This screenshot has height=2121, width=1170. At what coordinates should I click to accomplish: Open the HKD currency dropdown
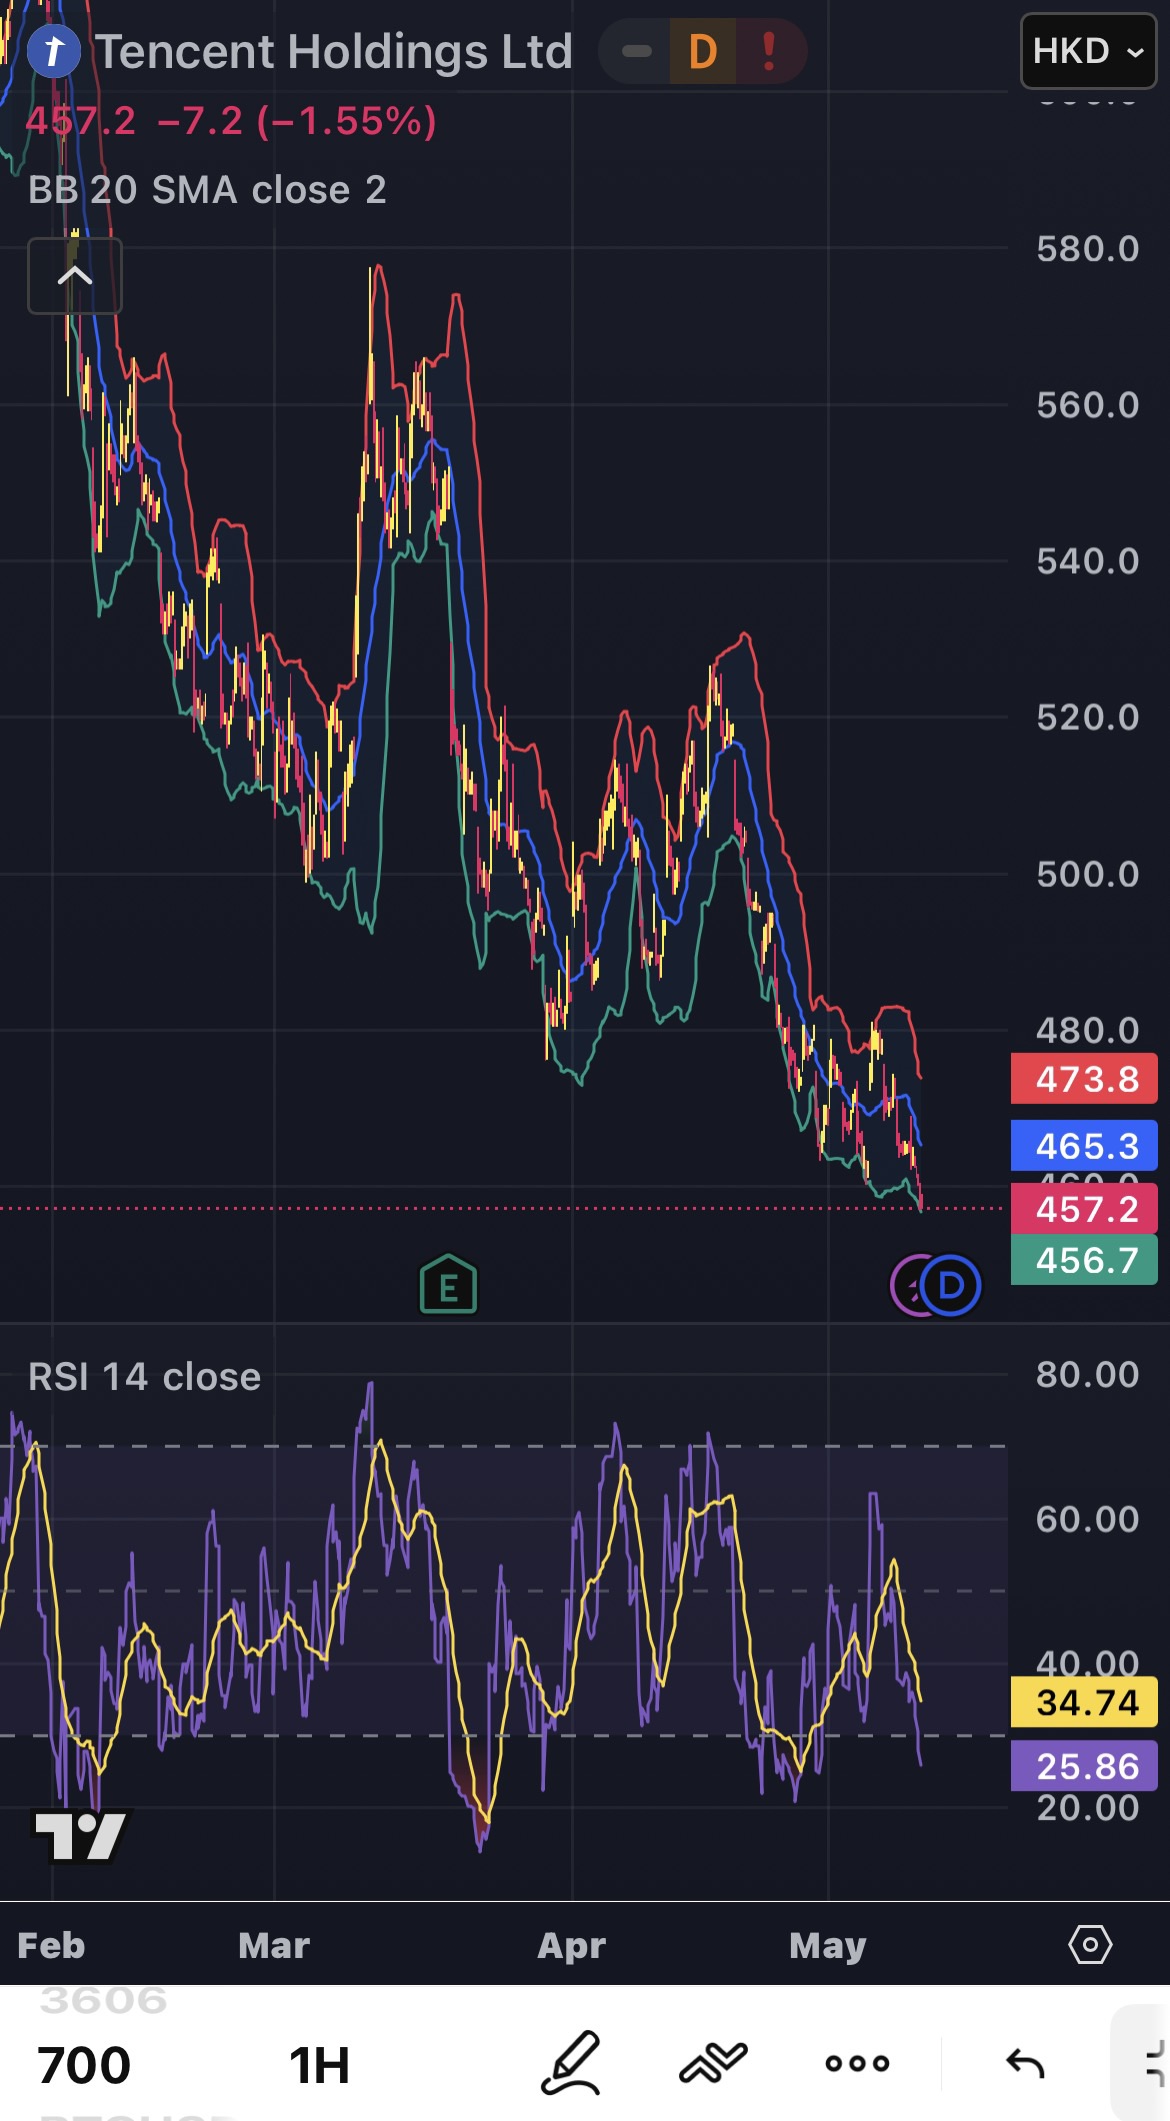1088,51
